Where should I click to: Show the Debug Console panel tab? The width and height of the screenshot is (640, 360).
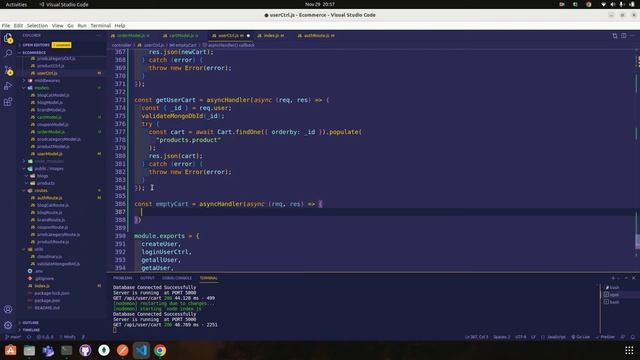coord(177,278)
